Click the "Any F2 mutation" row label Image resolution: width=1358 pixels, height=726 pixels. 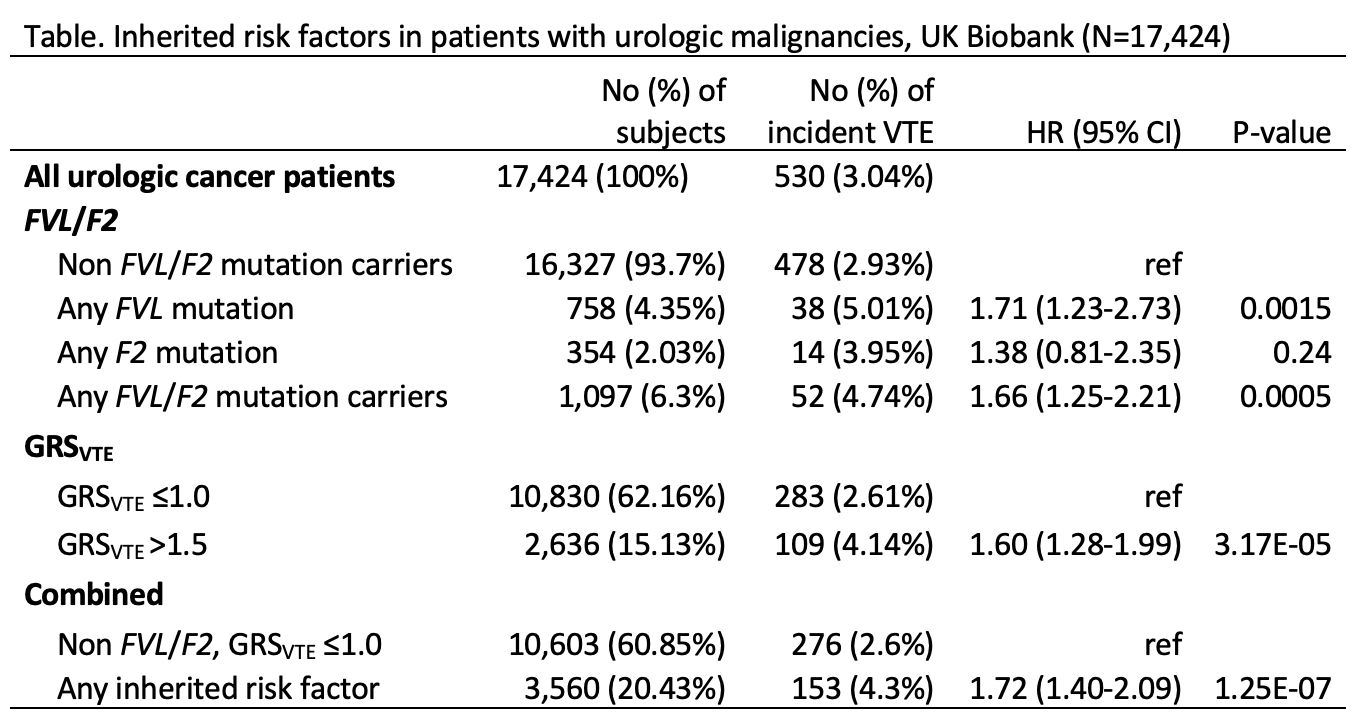(168, 352)
